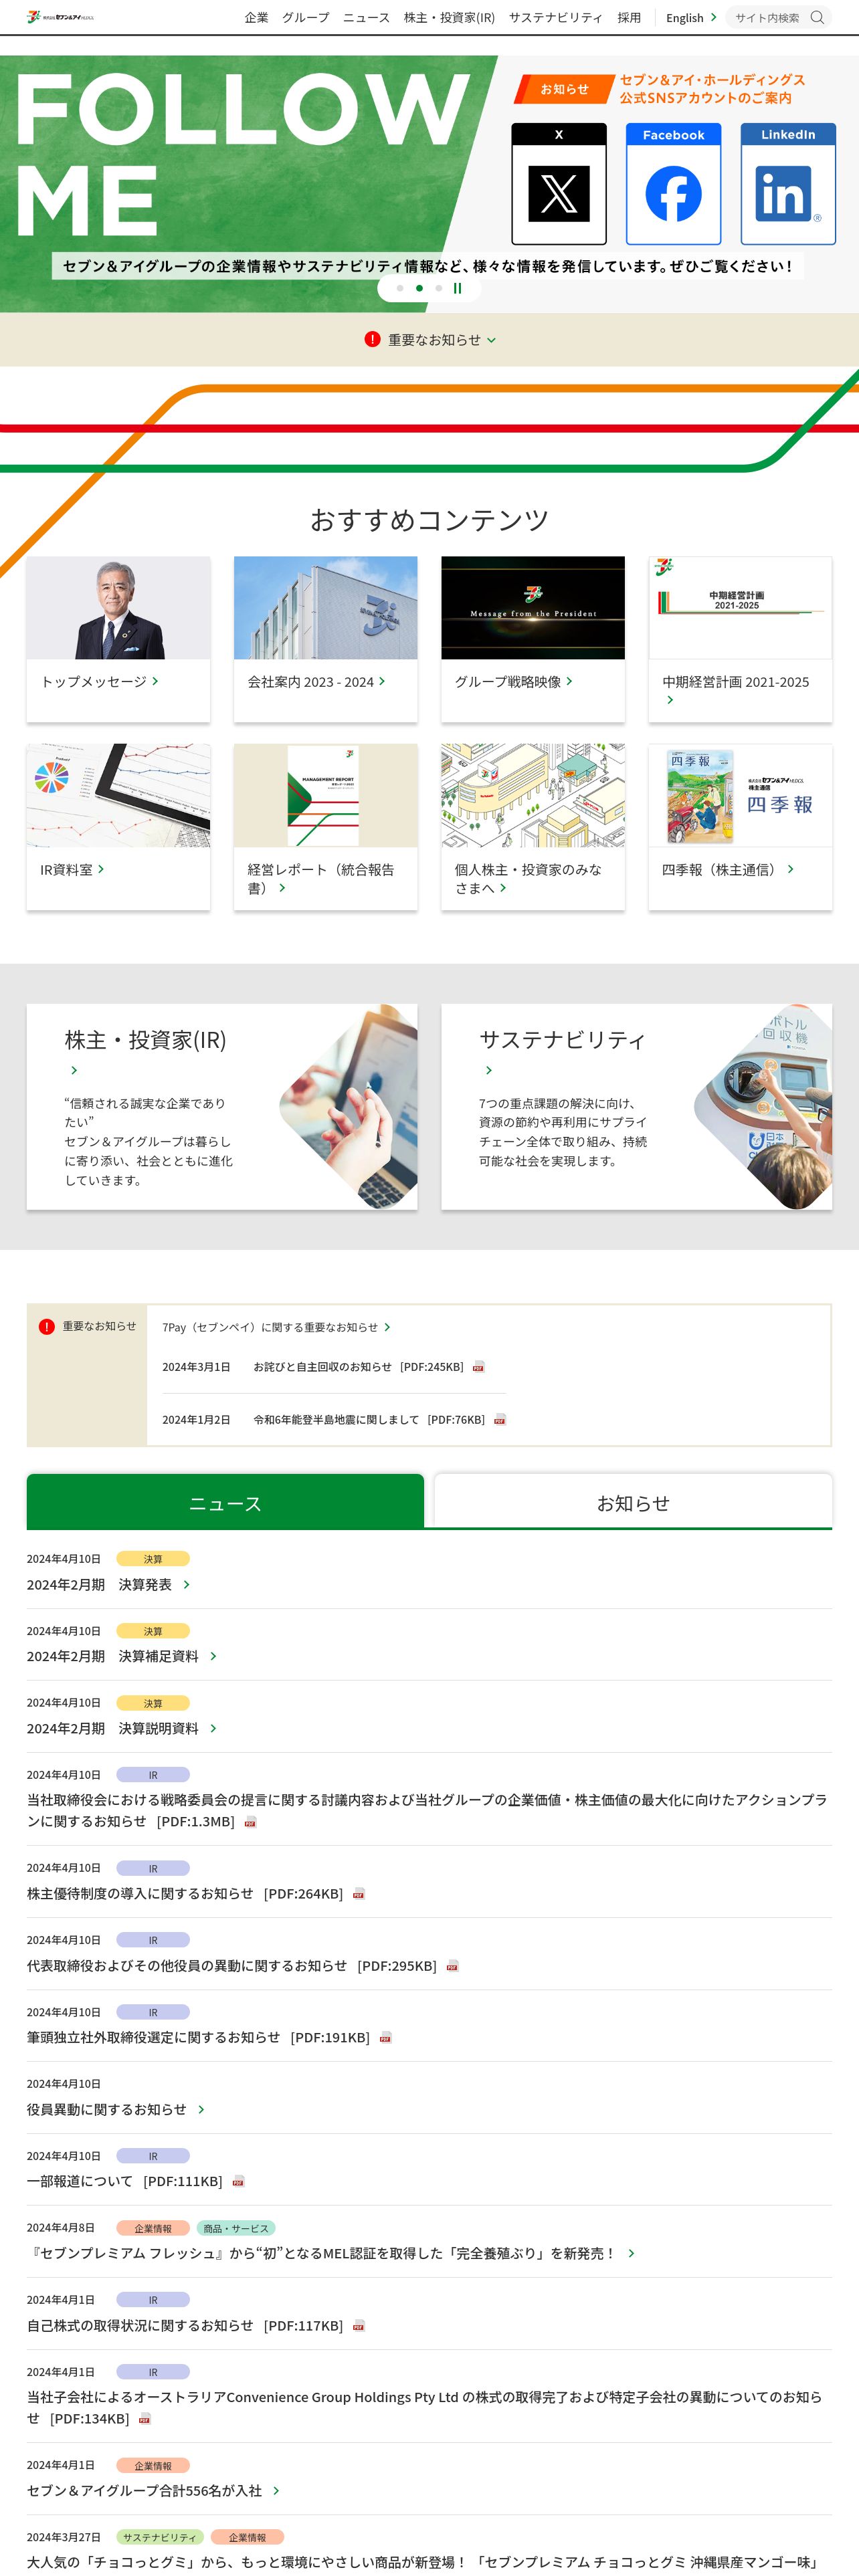Open the トップメッセージ card
The width and height of the screenshot is (859, 2576).
(118, 639)
